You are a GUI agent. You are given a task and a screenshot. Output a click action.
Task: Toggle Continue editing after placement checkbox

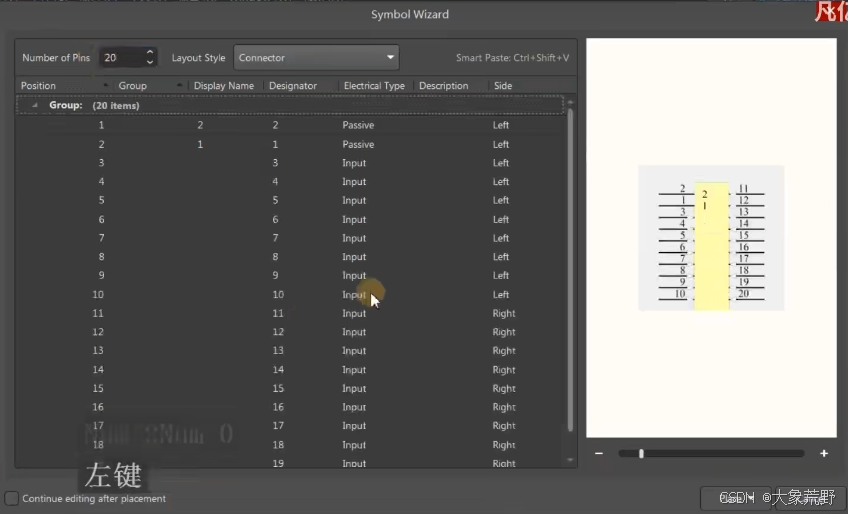[x=11, y=498]
